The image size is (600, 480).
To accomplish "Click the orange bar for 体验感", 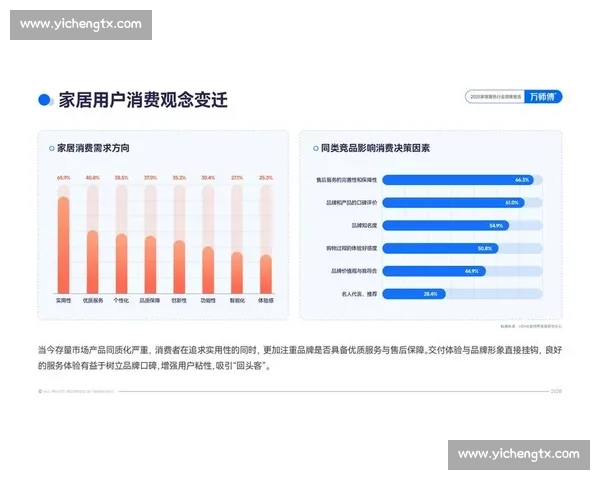I will [266, 274].
